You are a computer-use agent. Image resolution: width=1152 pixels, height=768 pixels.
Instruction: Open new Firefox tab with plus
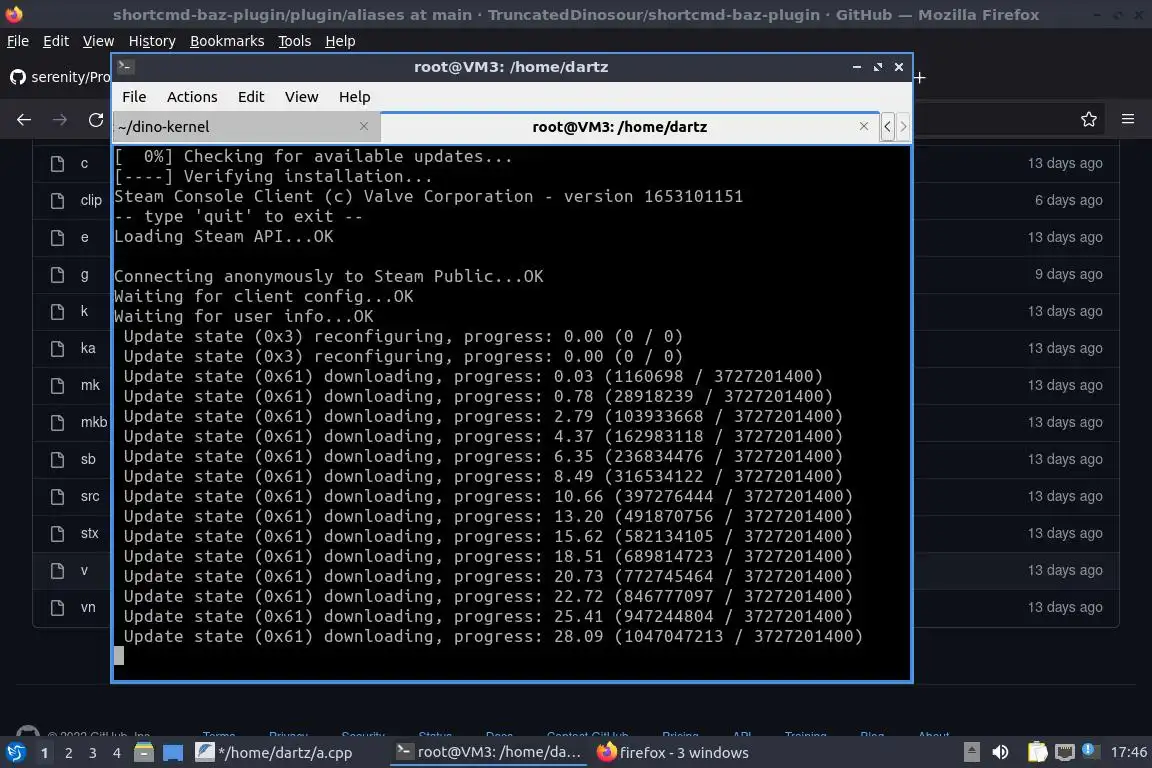[x=919, y=77]
